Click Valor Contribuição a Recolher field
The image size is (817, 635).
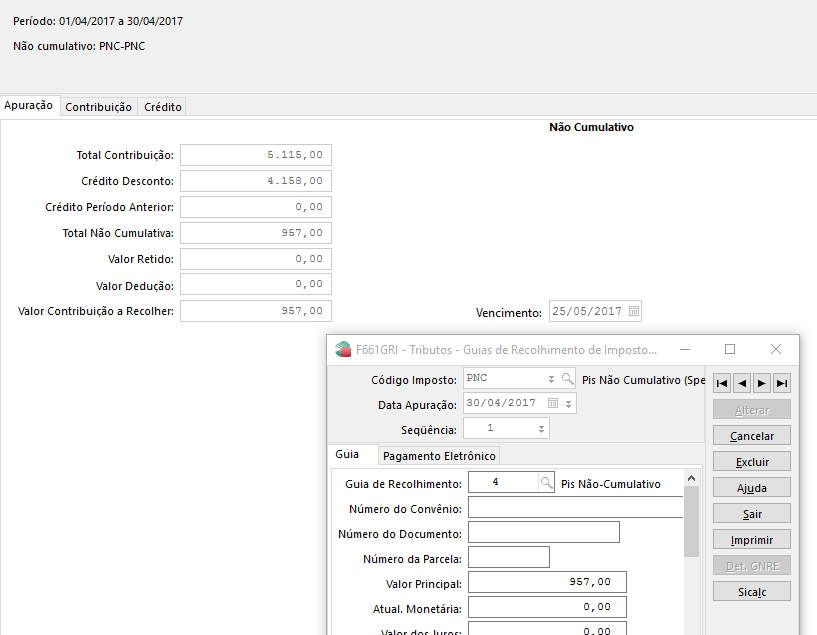point(256,311)
